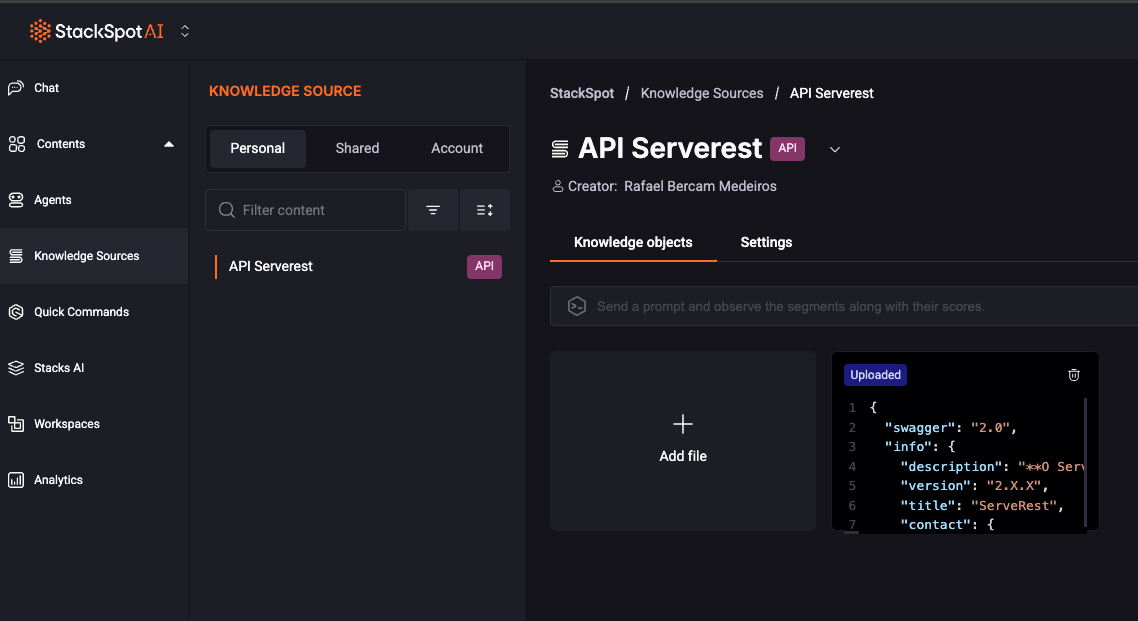The image size is (1138, 621).
Task: Switch to the Settings tab
Action: coord(766,242)
